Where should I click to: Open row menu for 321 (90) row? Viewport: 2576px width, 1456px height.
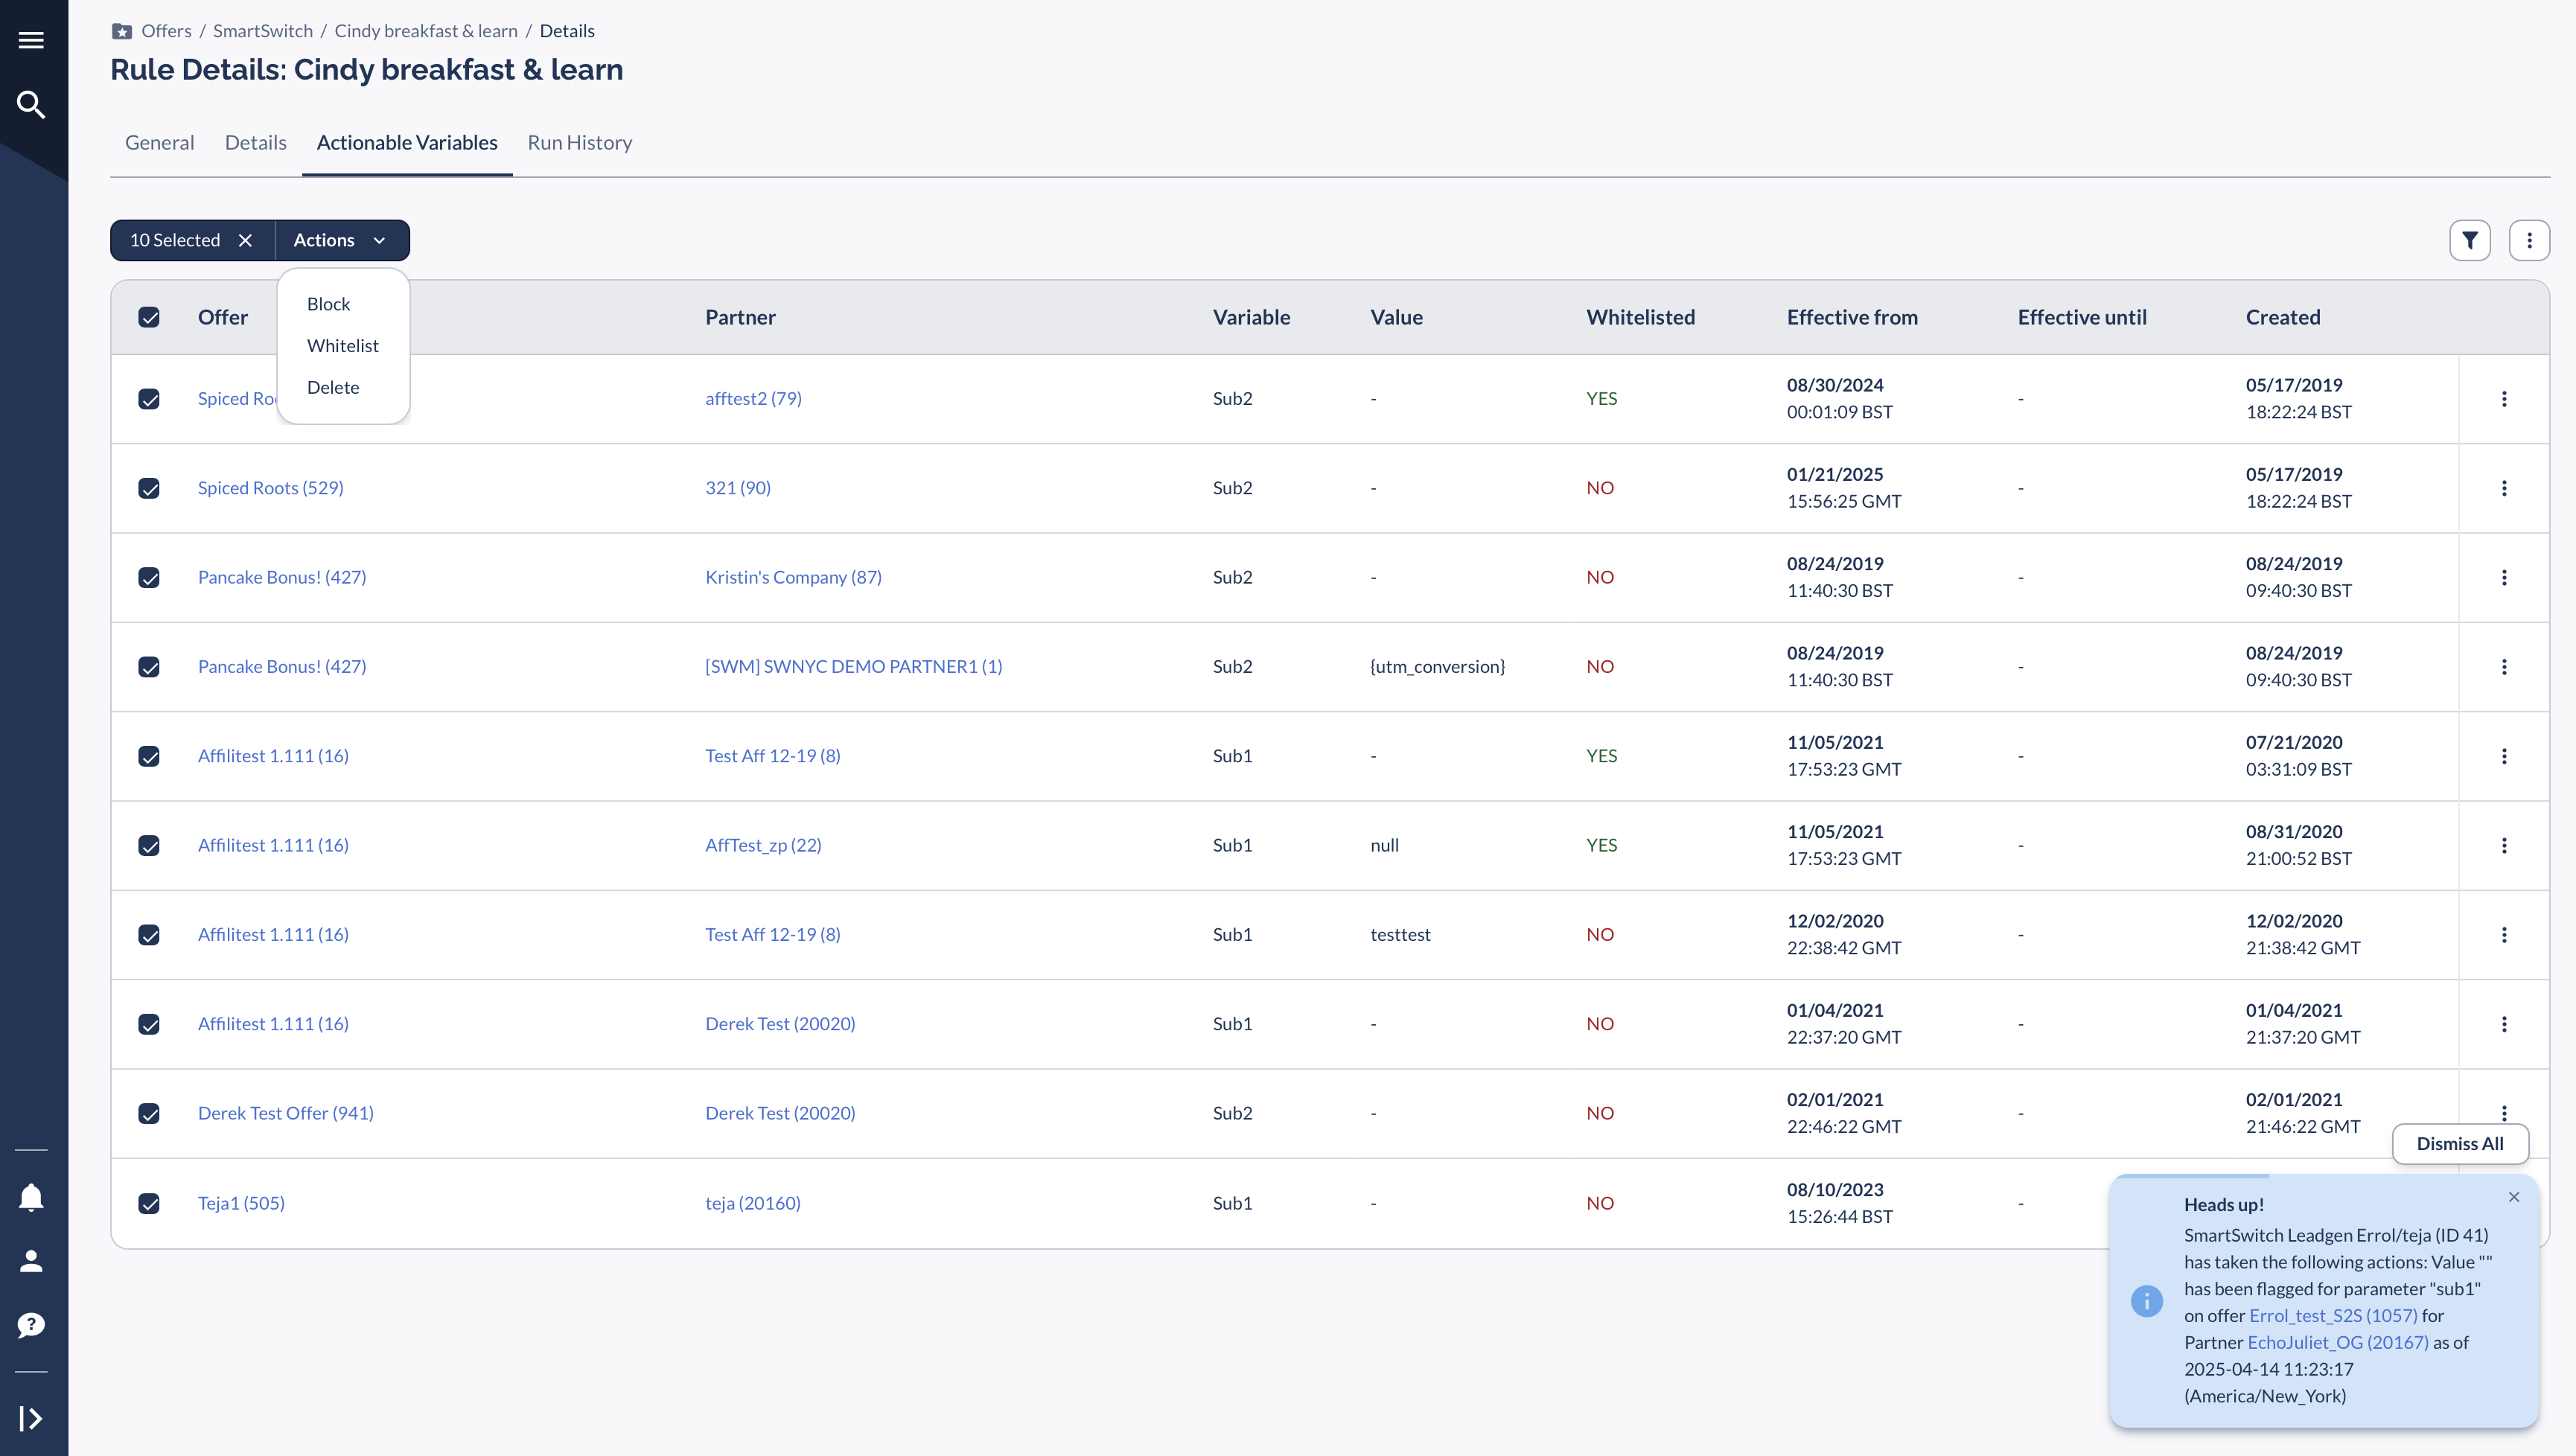point(2504,488)
